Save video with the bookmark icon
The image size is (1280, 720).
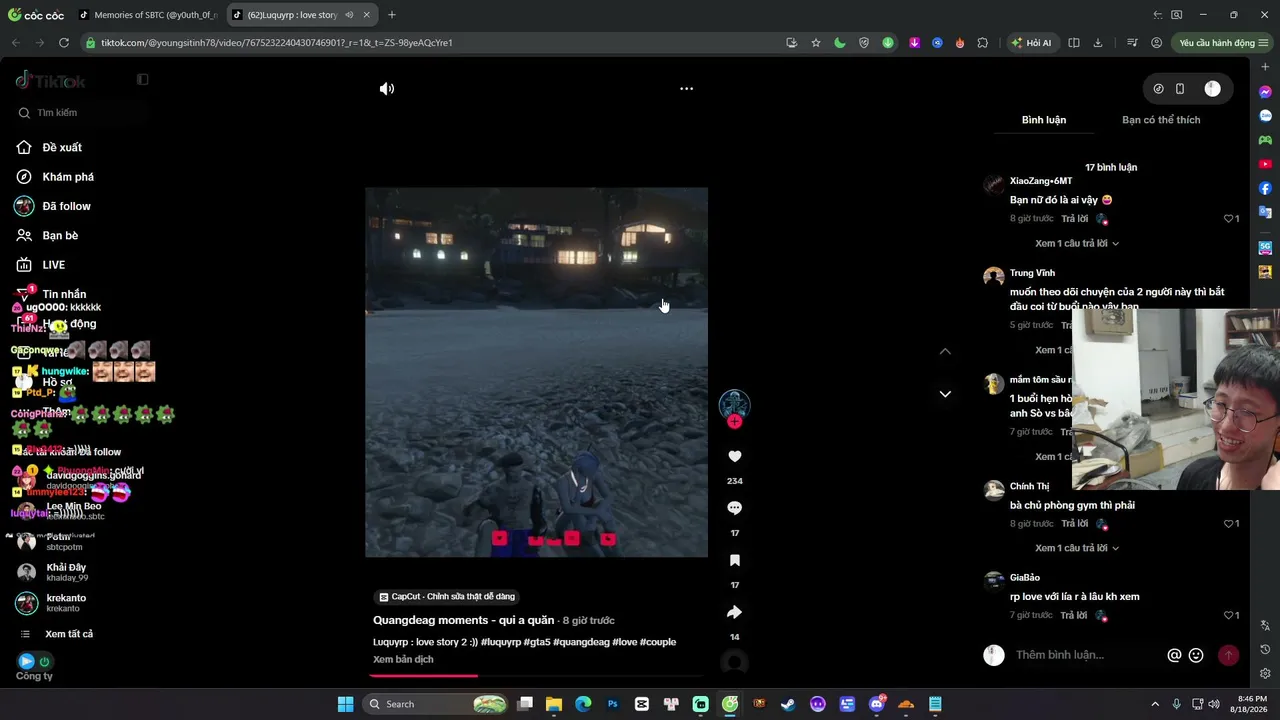point(734,560)
